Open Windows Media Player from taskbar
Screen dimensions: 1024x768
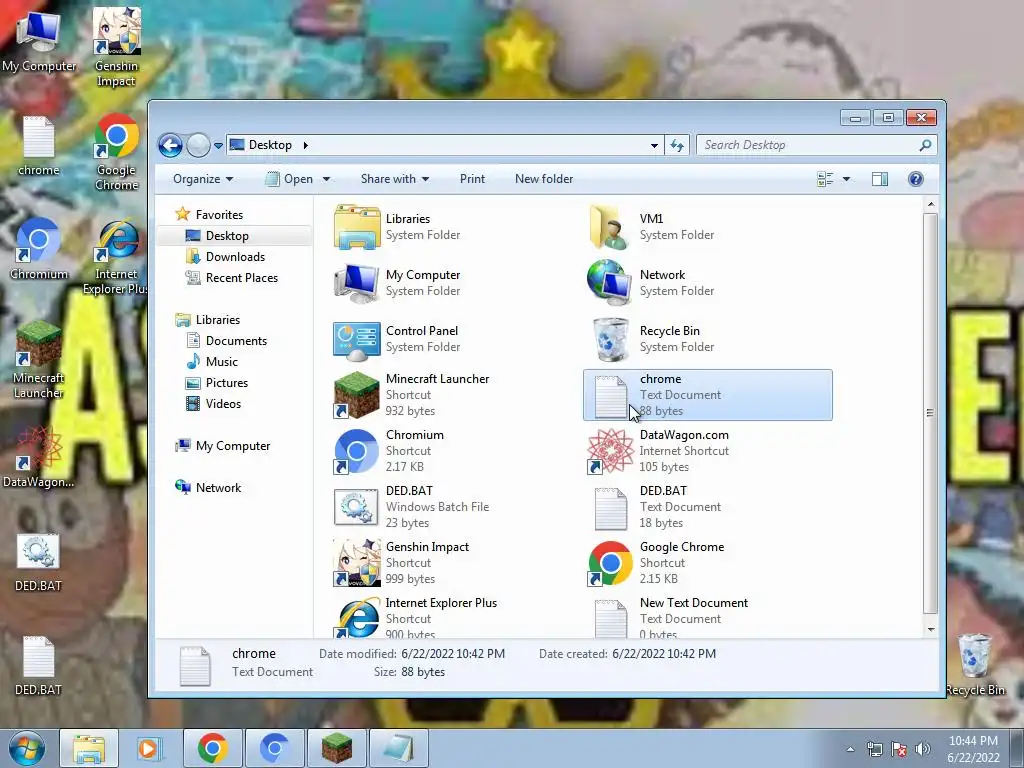[150, 748]
